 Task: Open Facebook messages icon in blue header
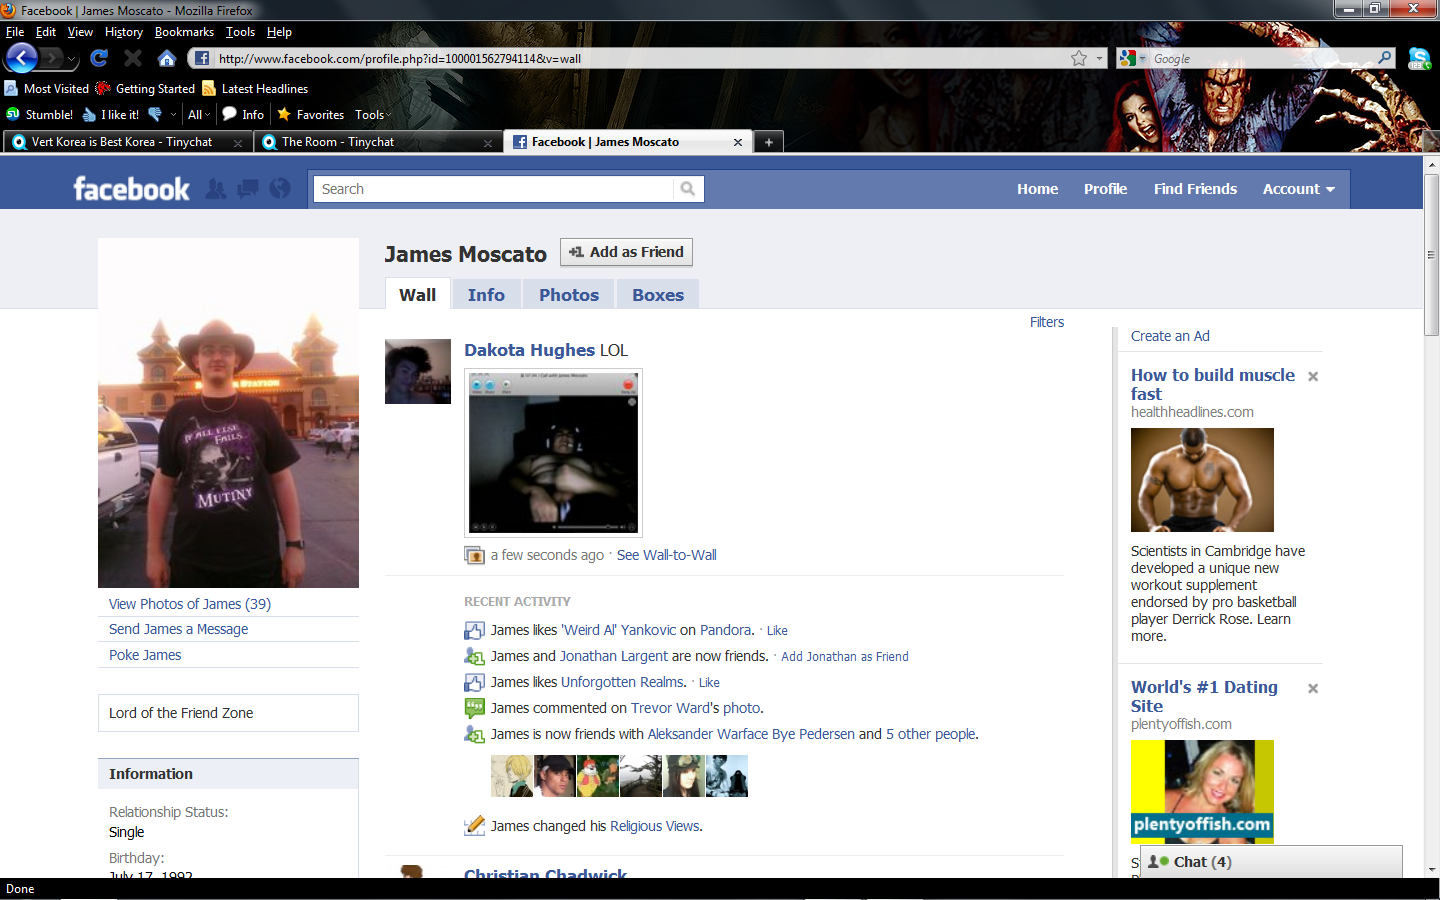[x=247, y=189]
